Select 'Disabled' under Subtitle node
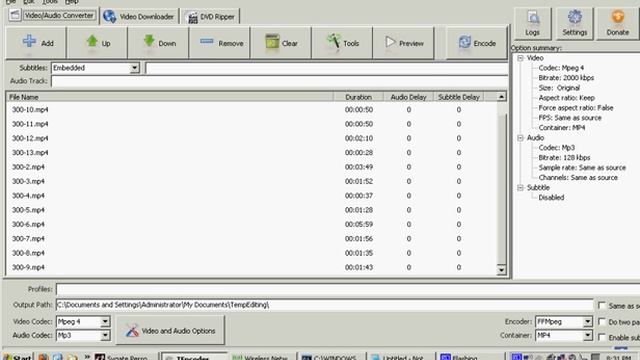The width and height of the screenshot is (640, 360). (551, 198)
